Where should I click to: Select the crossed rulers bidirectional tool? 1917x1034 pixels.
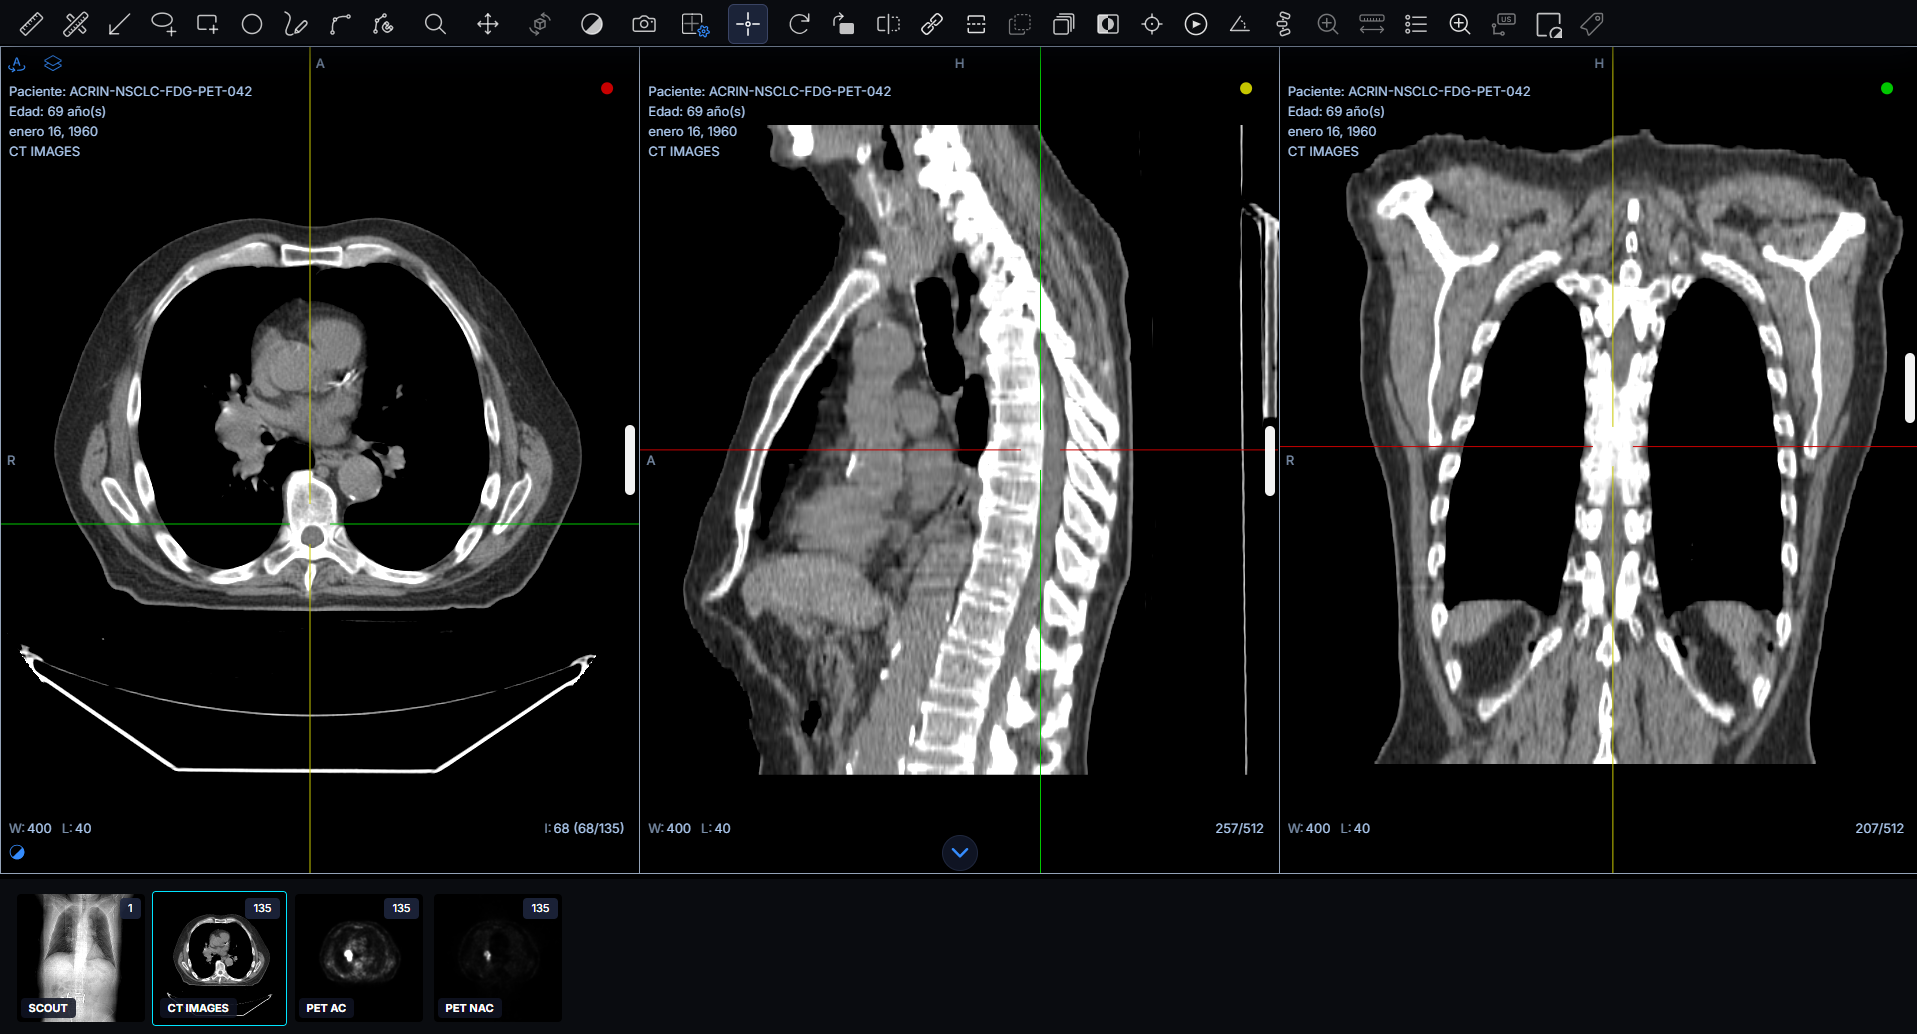[75, 24]
